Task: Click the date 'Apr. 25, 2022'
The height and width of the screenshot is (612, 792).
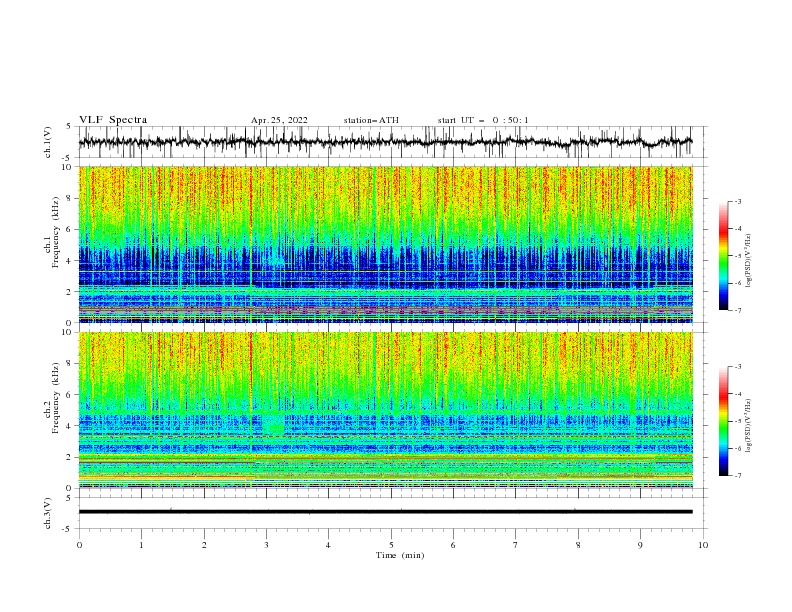Action: pos(279,120)
